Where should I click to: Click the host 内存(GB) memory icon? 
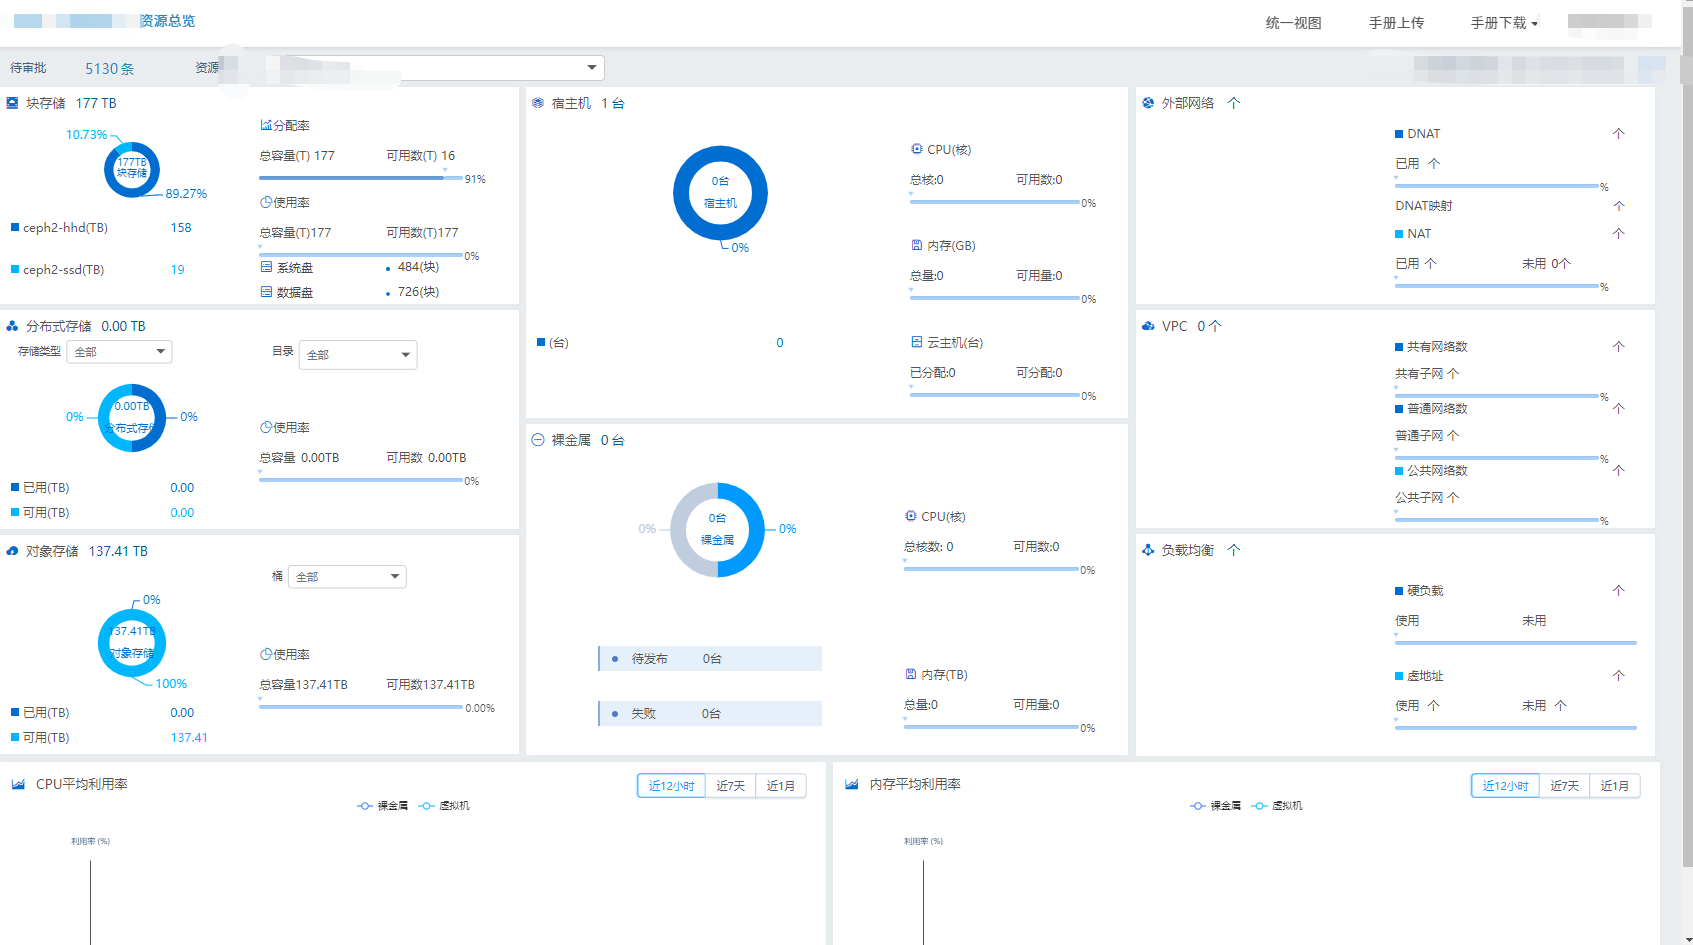(917, 245)
